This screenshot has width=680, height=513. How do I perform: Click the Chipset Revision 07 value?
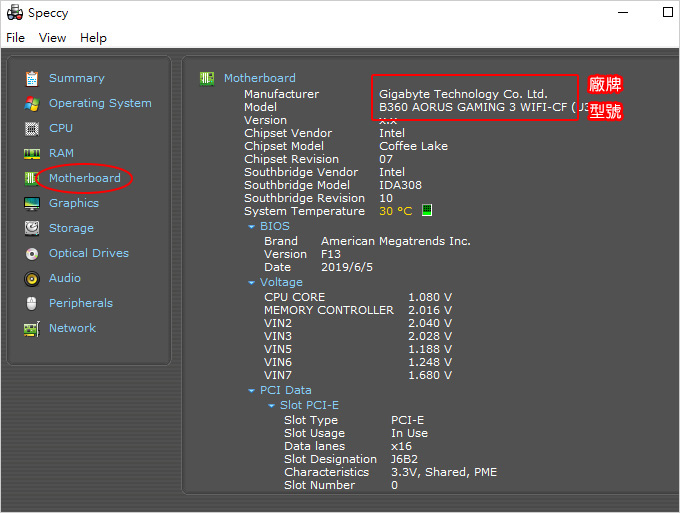click(386, 159)
